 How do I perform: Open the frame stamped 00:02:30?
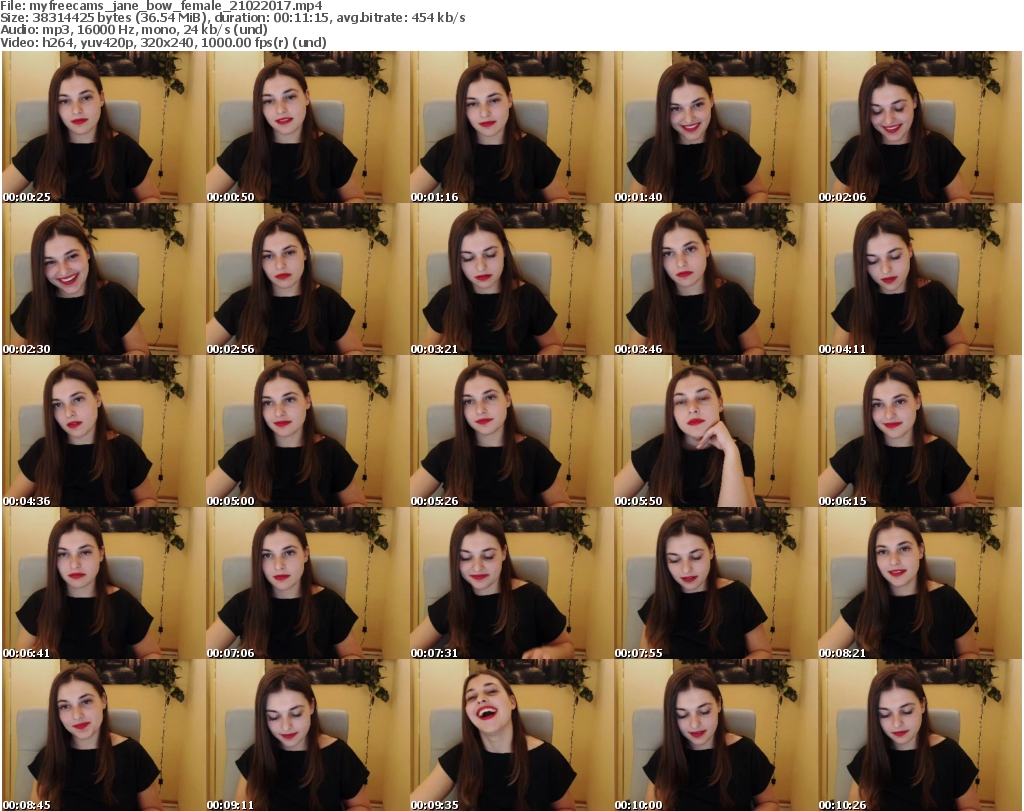104,279
